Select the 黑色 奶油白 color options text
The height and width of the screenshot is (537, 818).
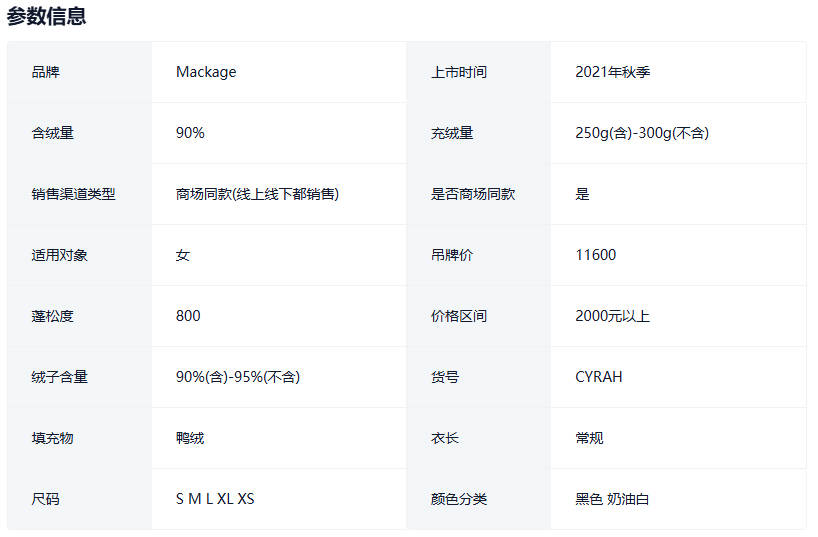(612, 499)
